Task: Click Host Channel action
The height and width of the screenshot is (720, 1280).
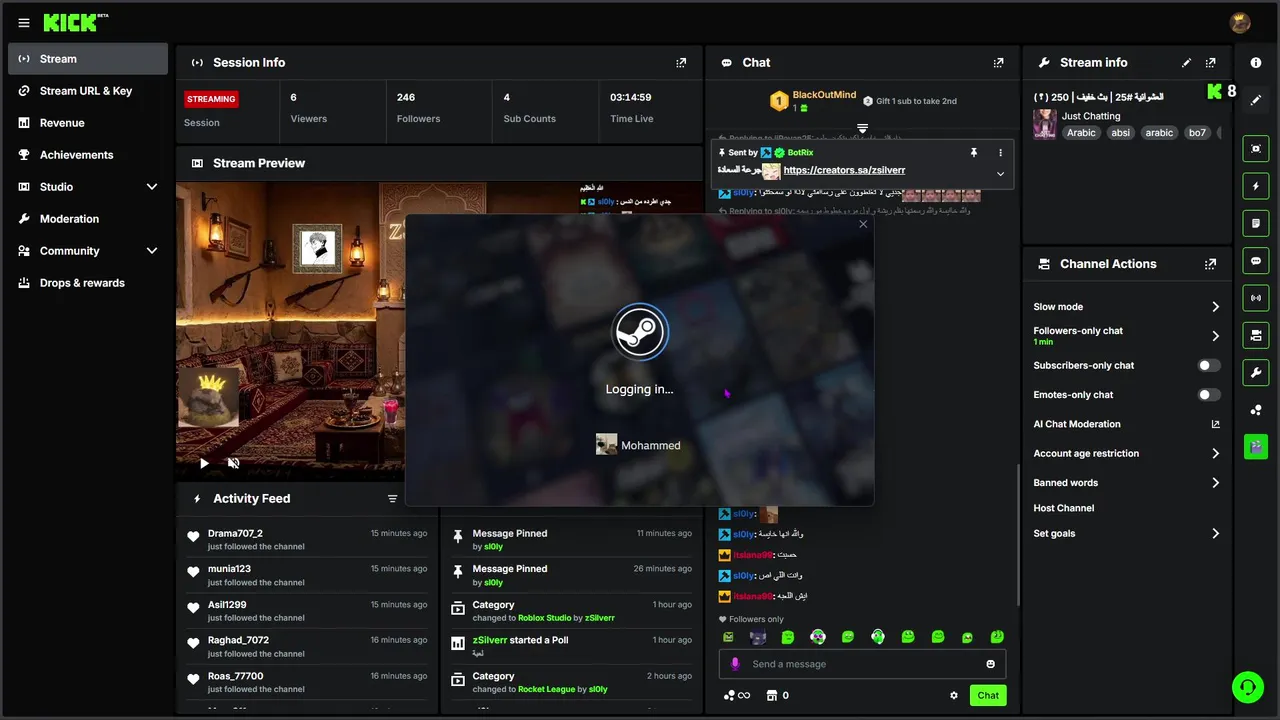Action: point(1064,508)
